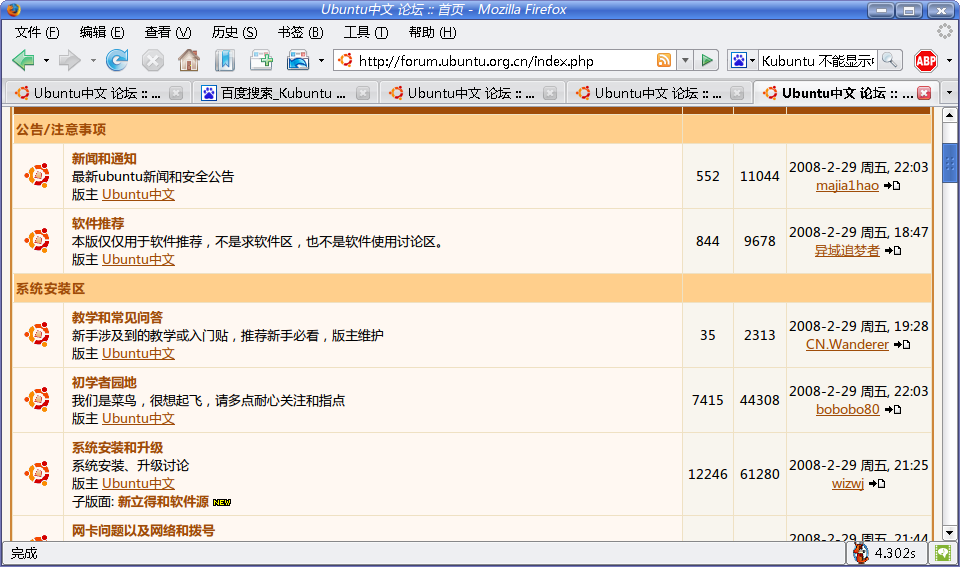Click the RSS feed icon in address bar
Screen dimensions: 960x567
pyautogui.click(x=664, y=60)
